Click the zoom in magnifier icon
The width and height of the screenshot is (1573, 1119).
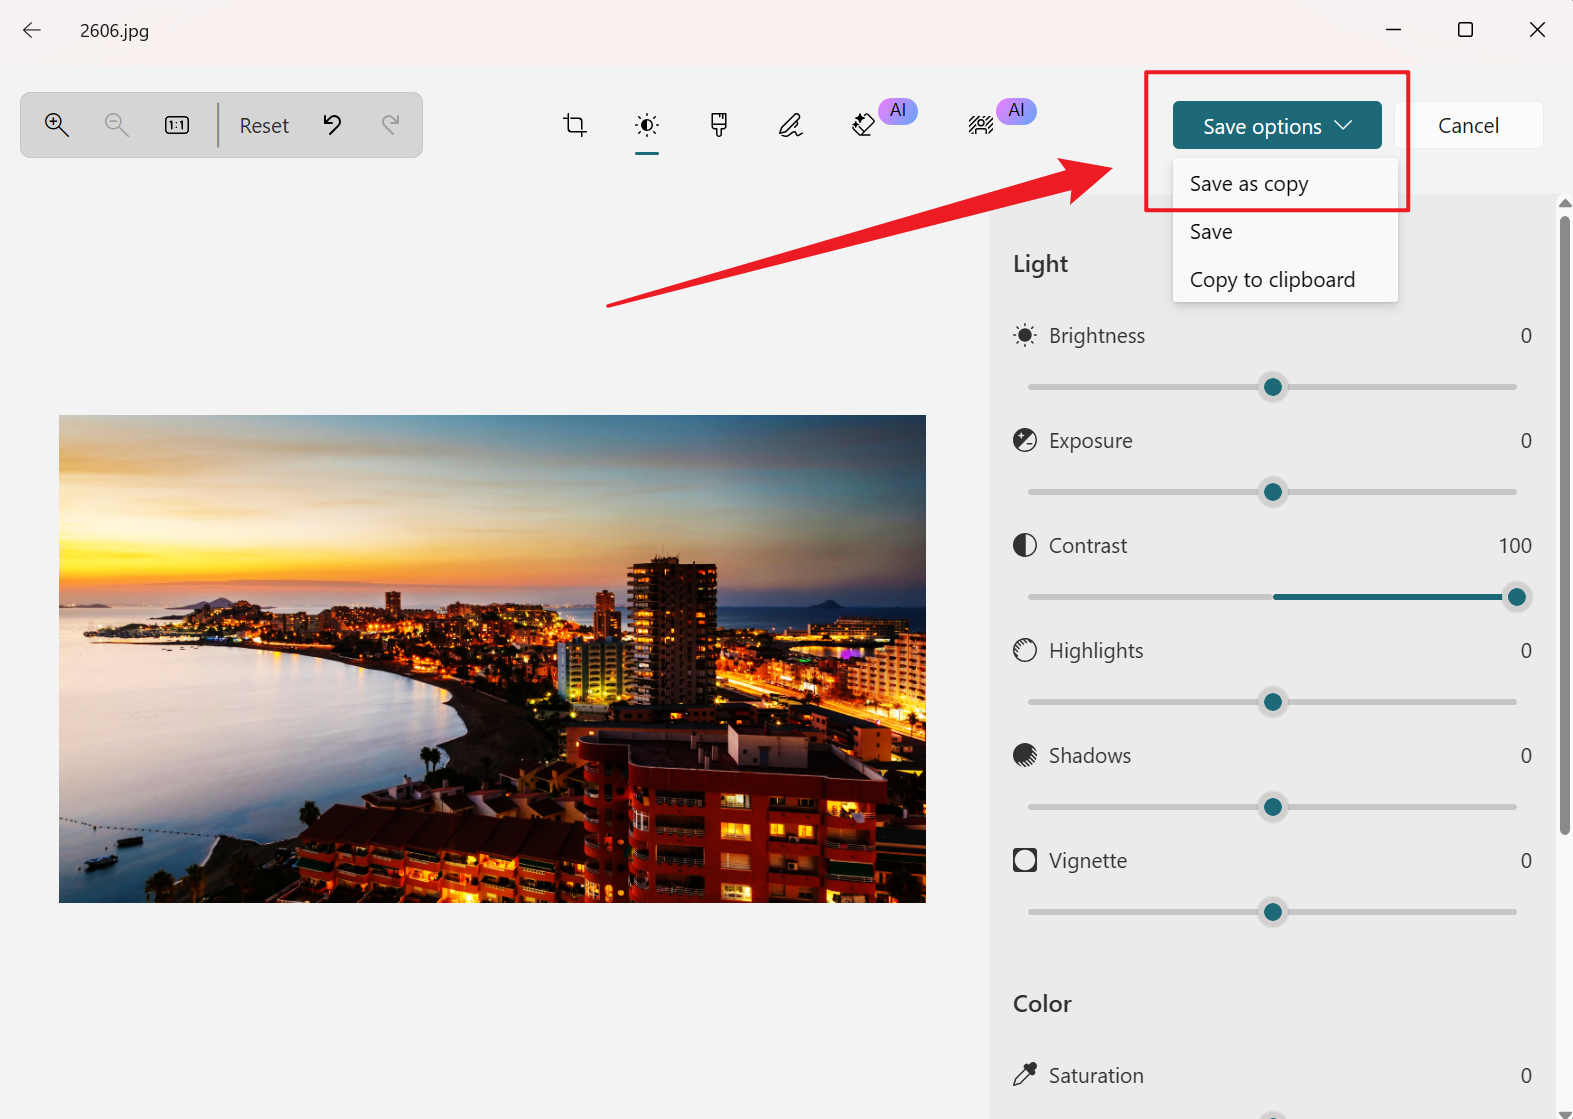(57, 125)
